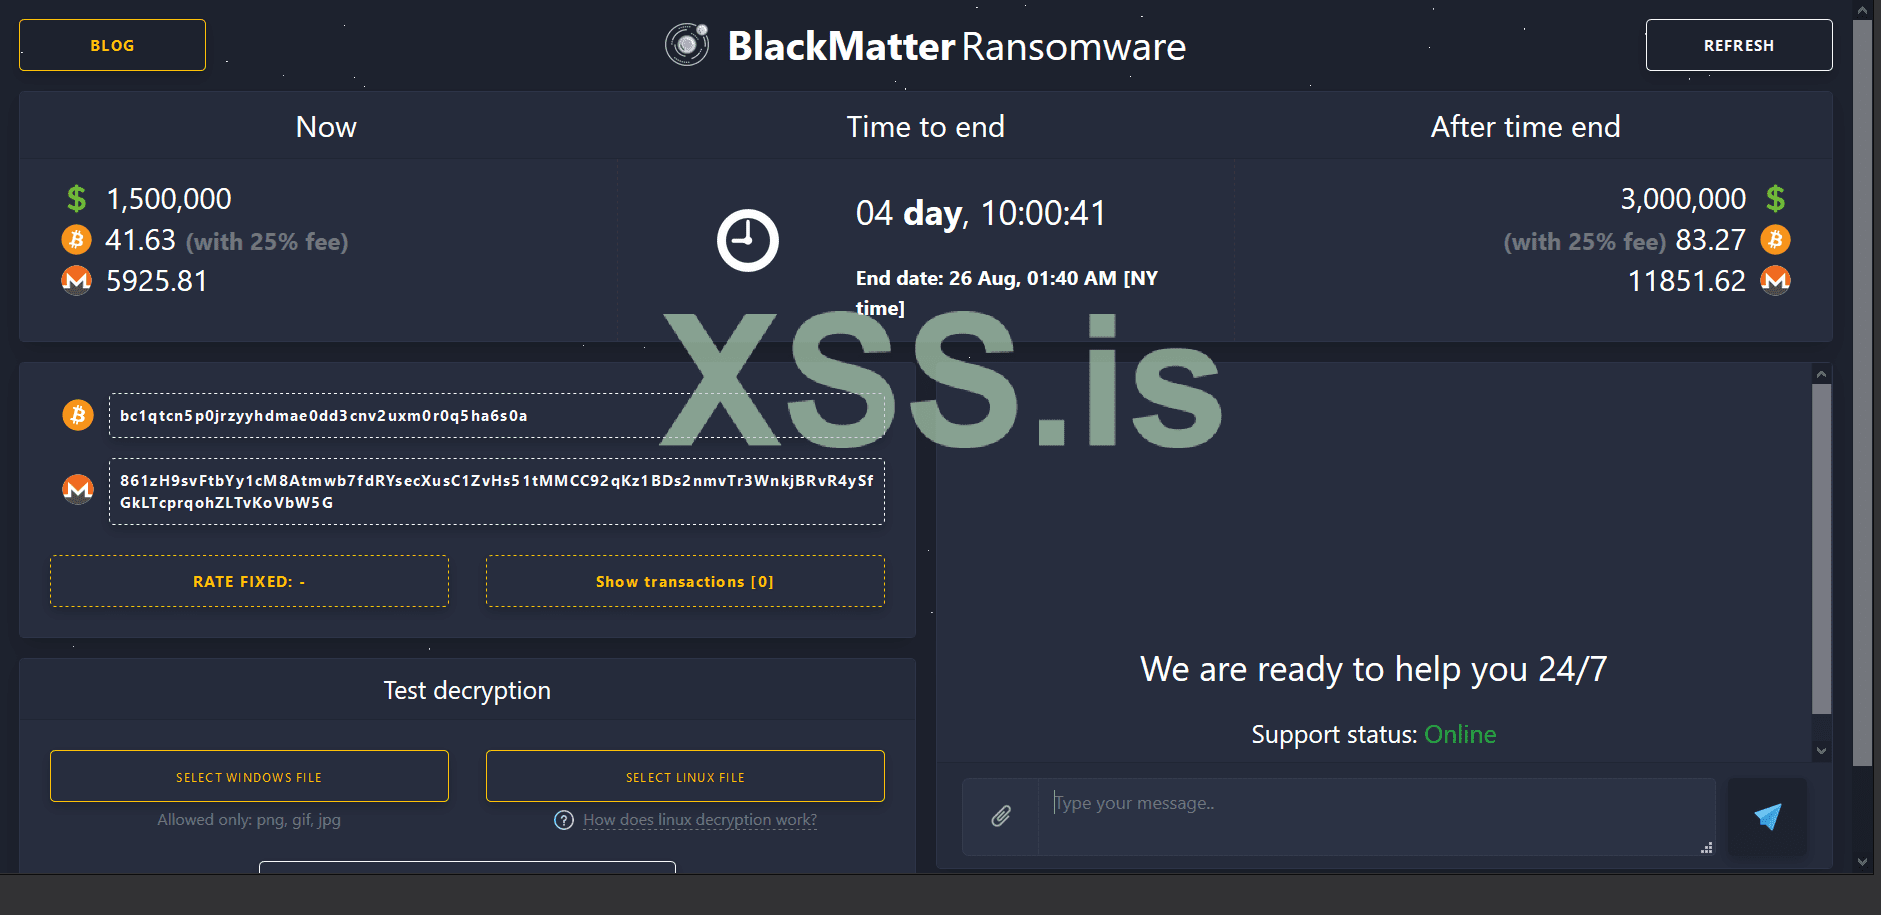
Task: Click the question mark help icon
Action: coord(564,820)
